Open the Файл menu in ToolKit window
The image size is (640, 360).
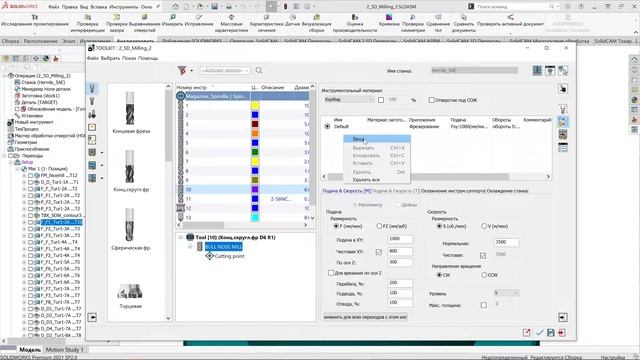click(93, 58)
